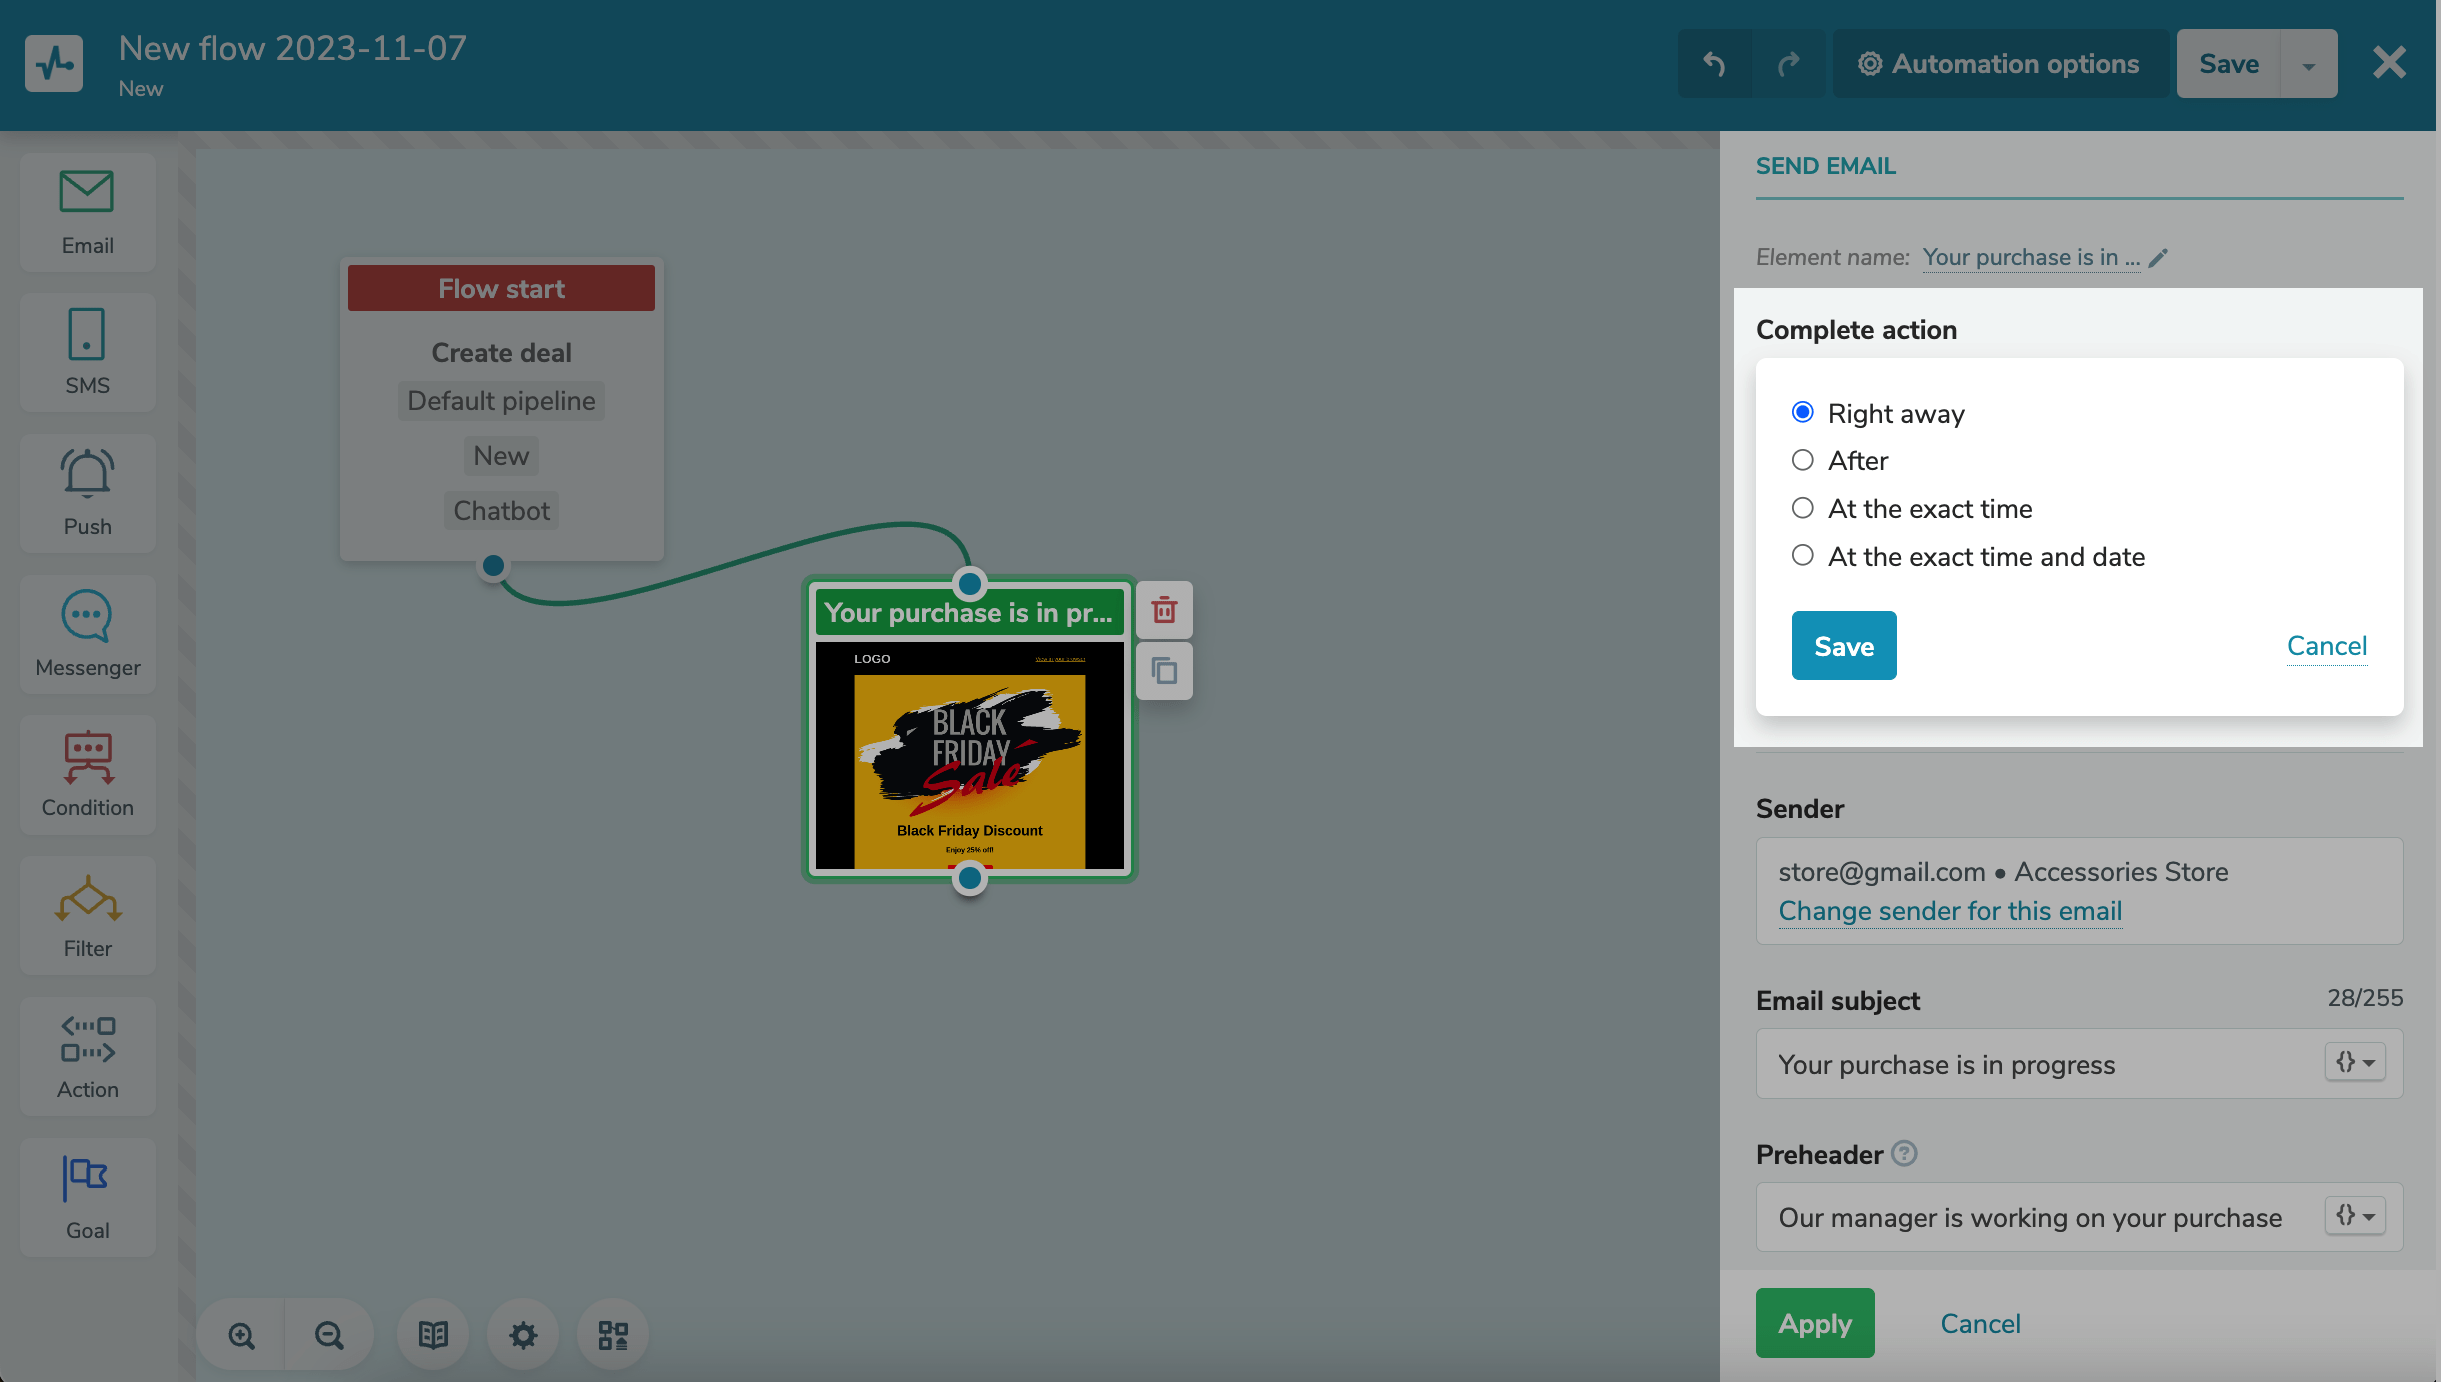The image size is (2441, 1382).
Task: Click Change sender for this email link
Action: (x=1950, y=911)
